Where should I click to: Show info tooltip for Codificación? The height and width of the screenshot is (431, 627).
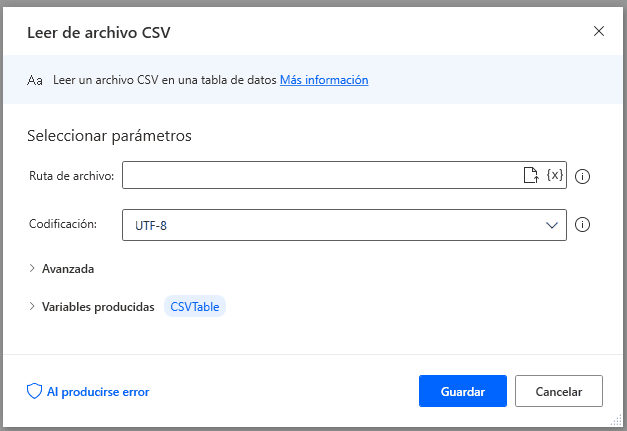(x=582, y=225)
